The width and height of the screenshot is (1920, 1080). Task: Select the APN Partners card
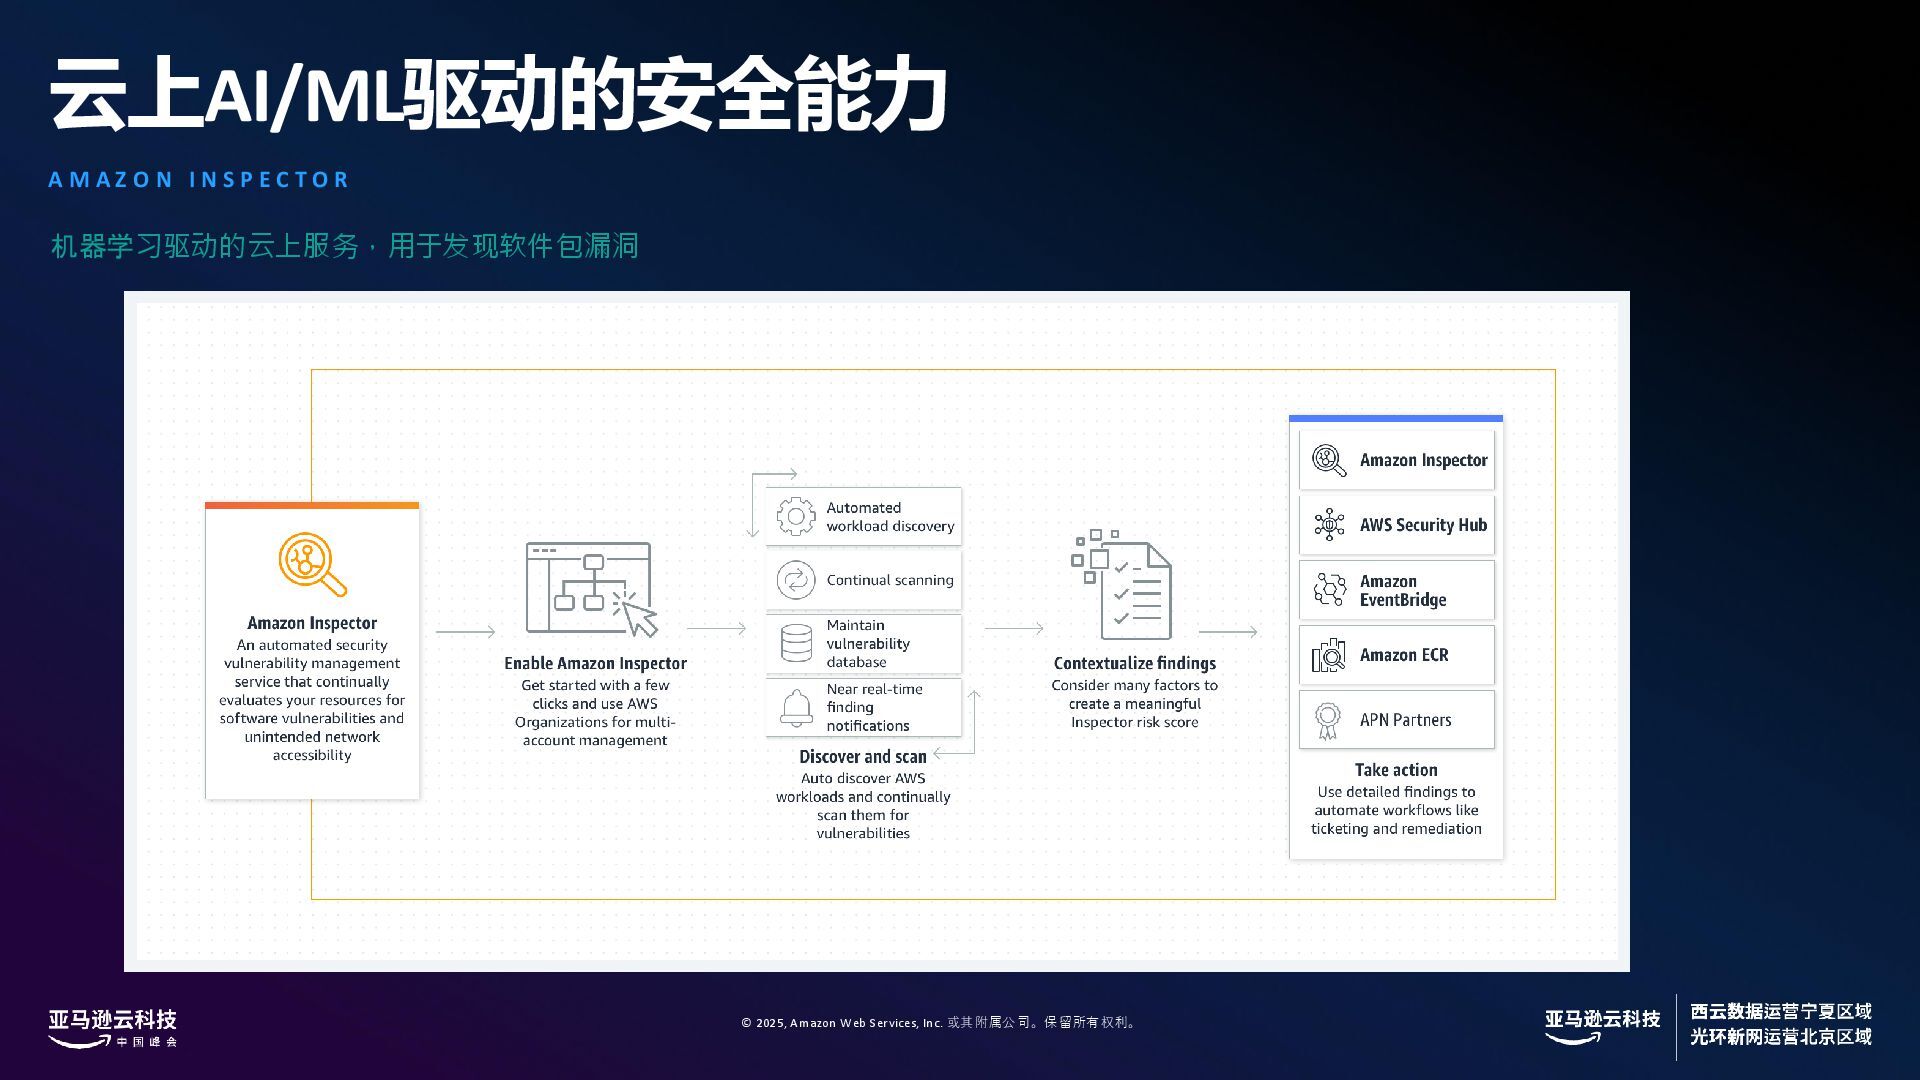1397,719
